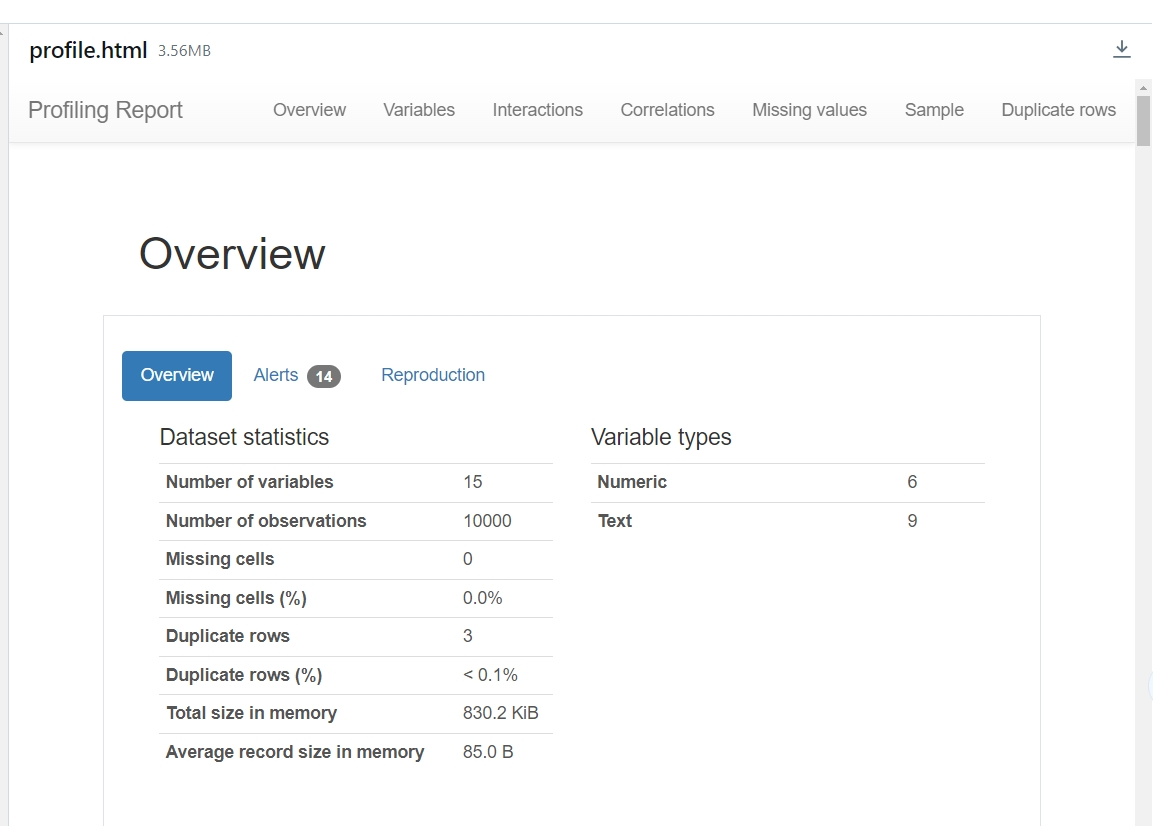This screenshot has width=1153, height=834.
Task: Select the Number of variables label
Action: point(249,482)
